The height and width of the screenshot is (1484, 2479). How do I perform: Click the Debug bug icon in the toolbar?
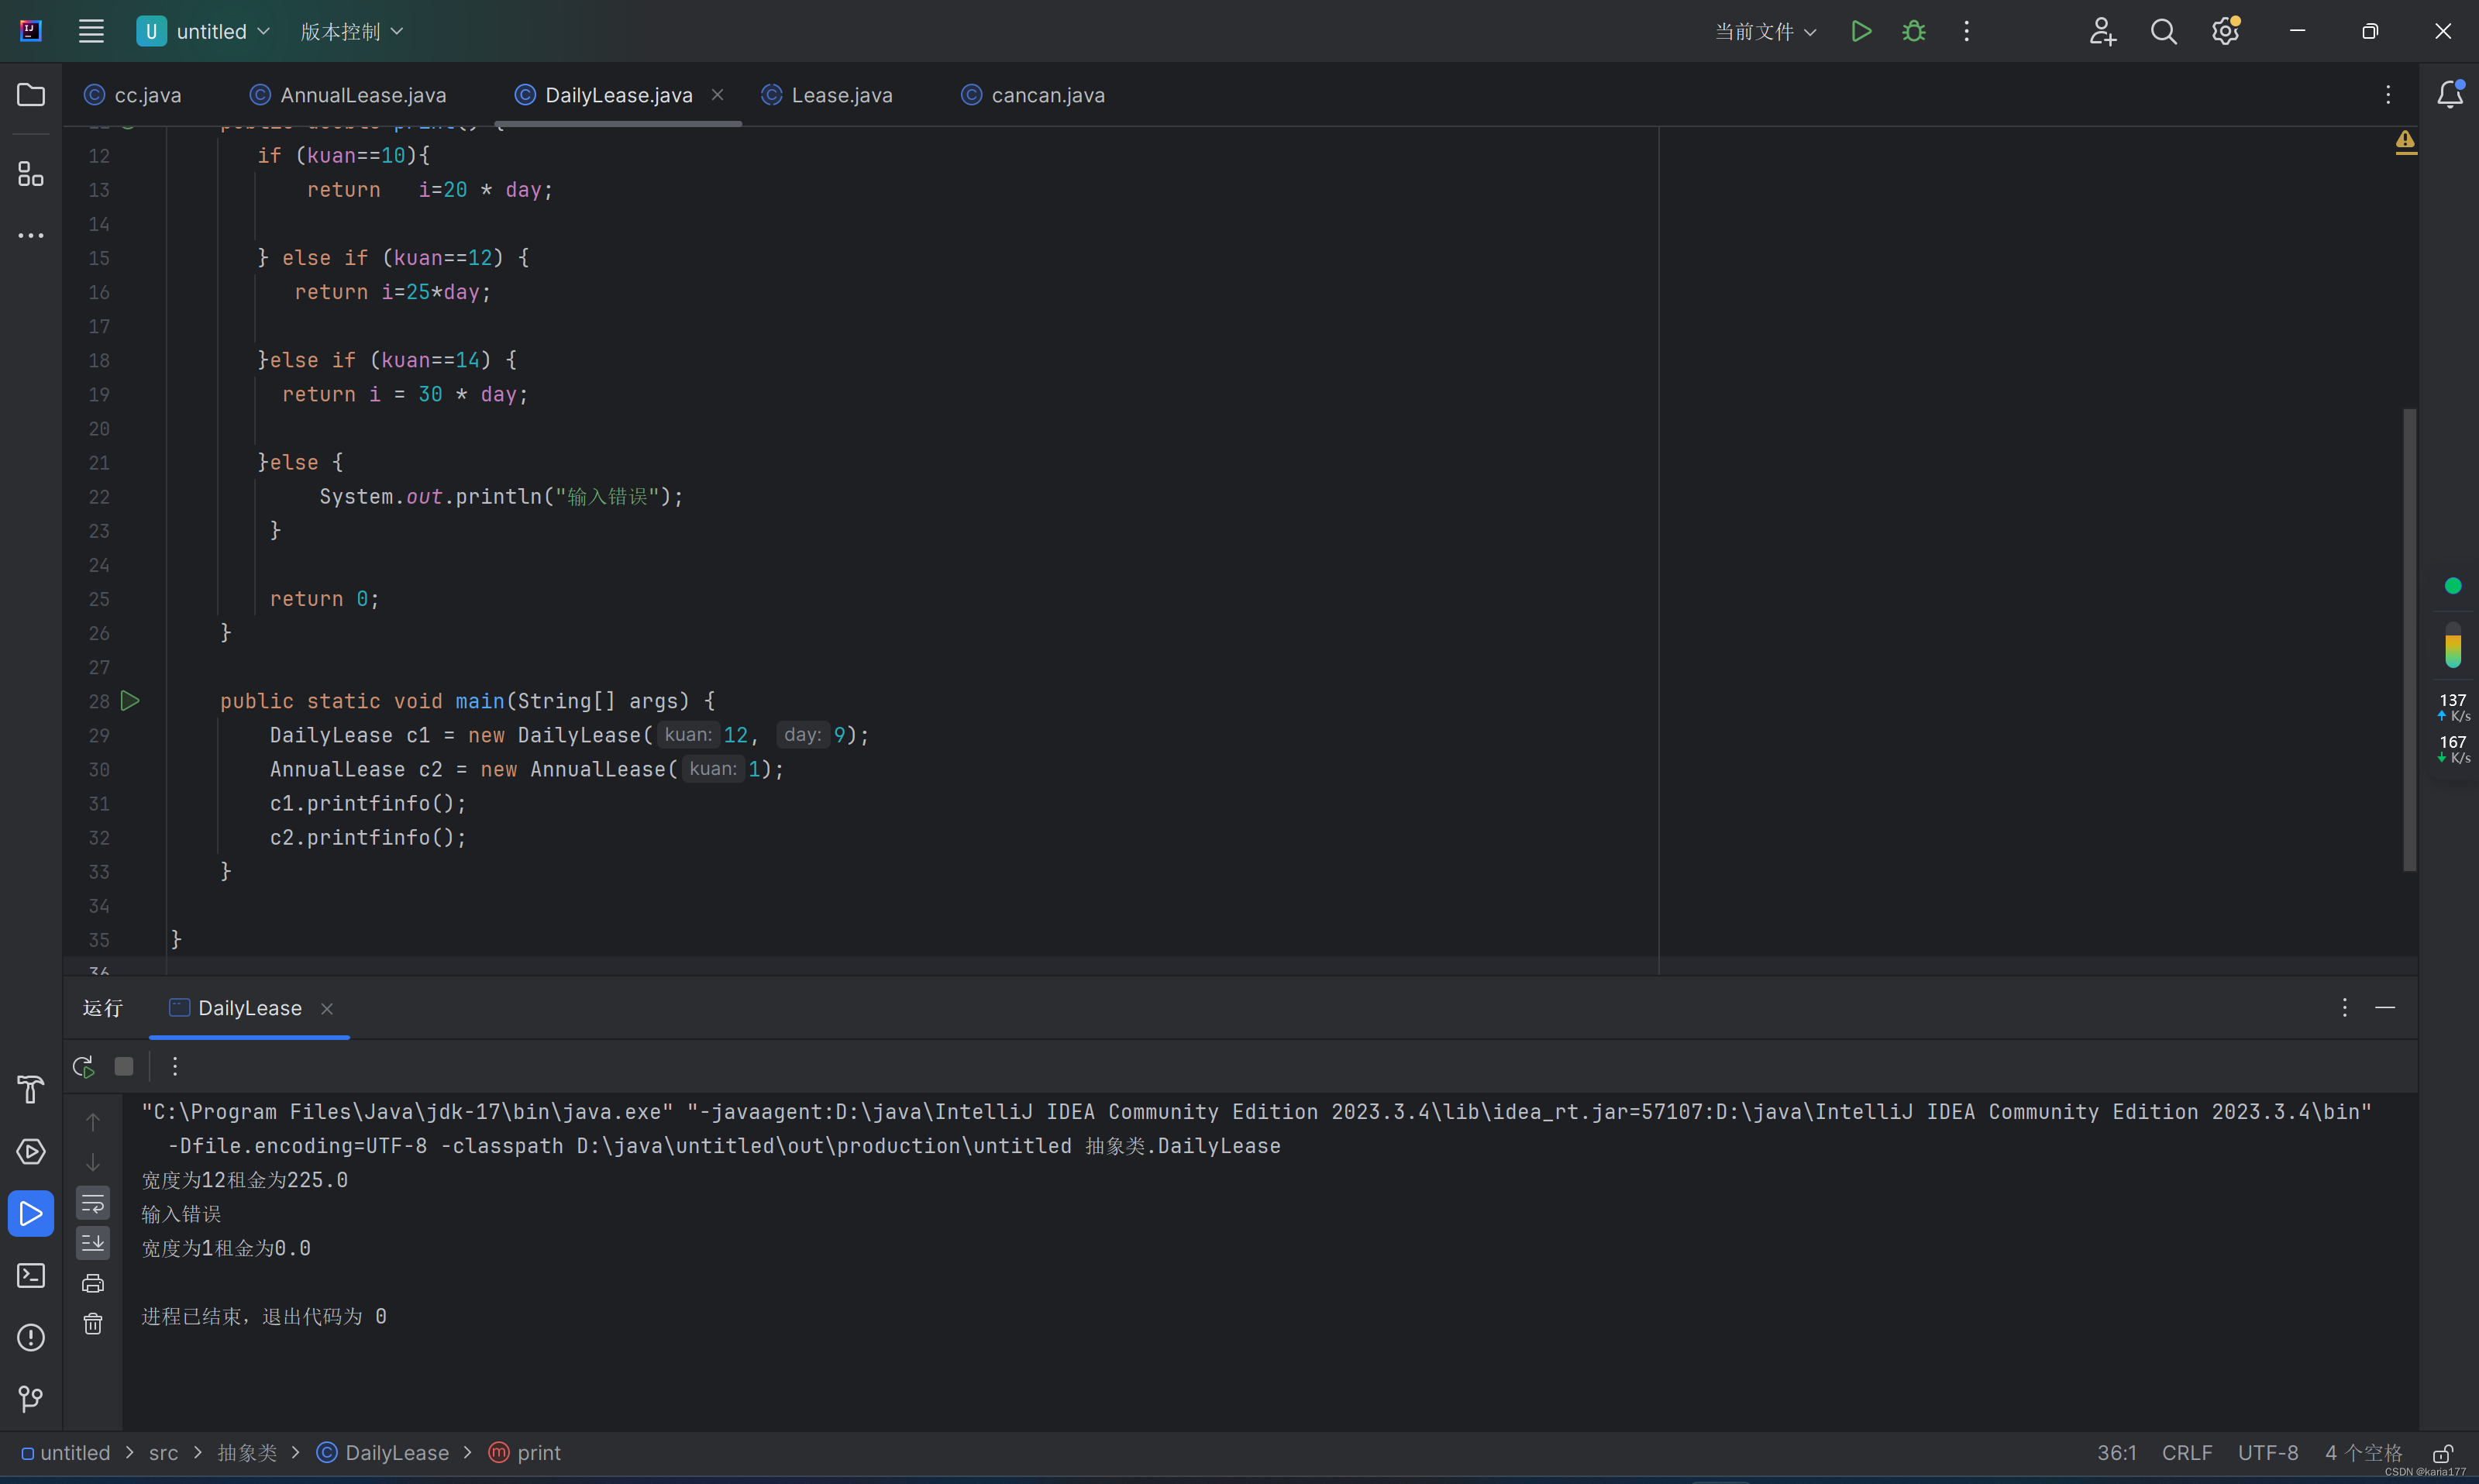pos(1913,31)
